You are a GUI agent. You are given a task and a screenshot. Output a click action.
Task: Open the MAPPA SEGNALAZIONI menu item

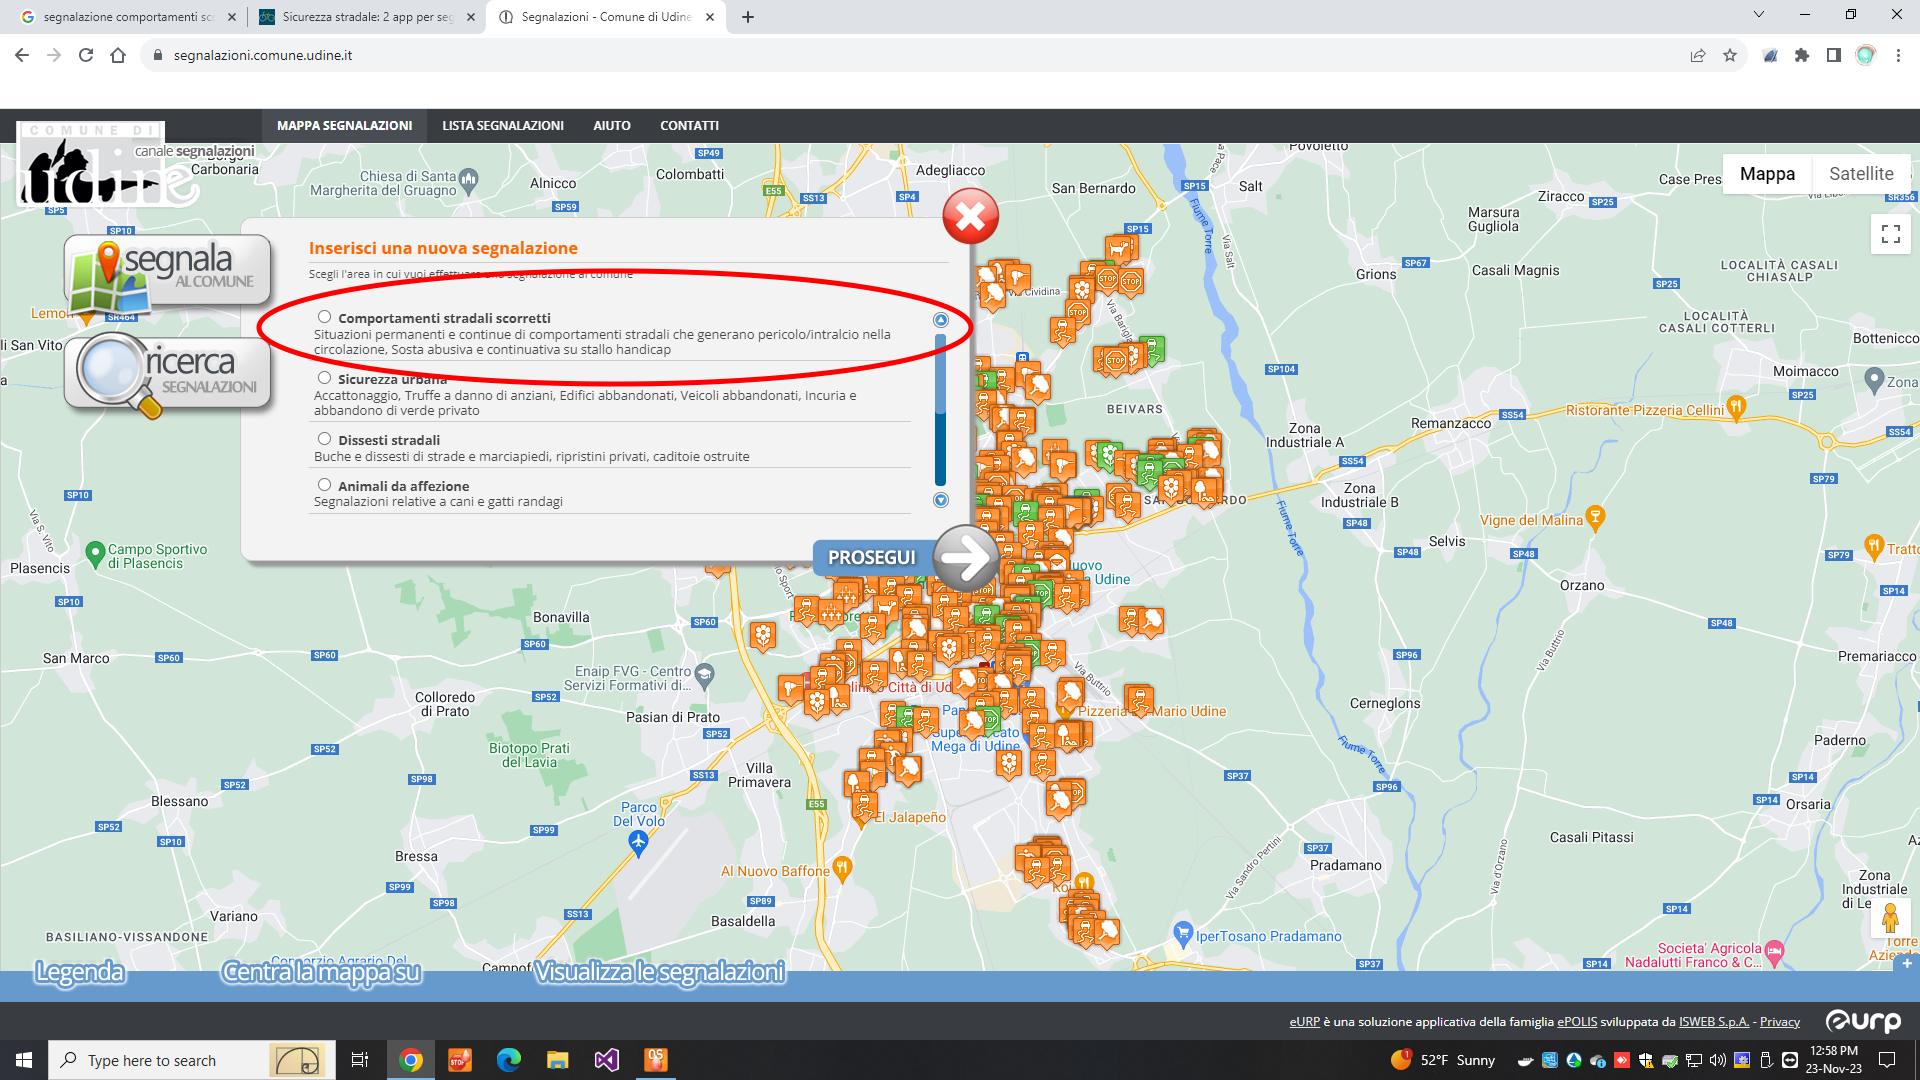344,126
